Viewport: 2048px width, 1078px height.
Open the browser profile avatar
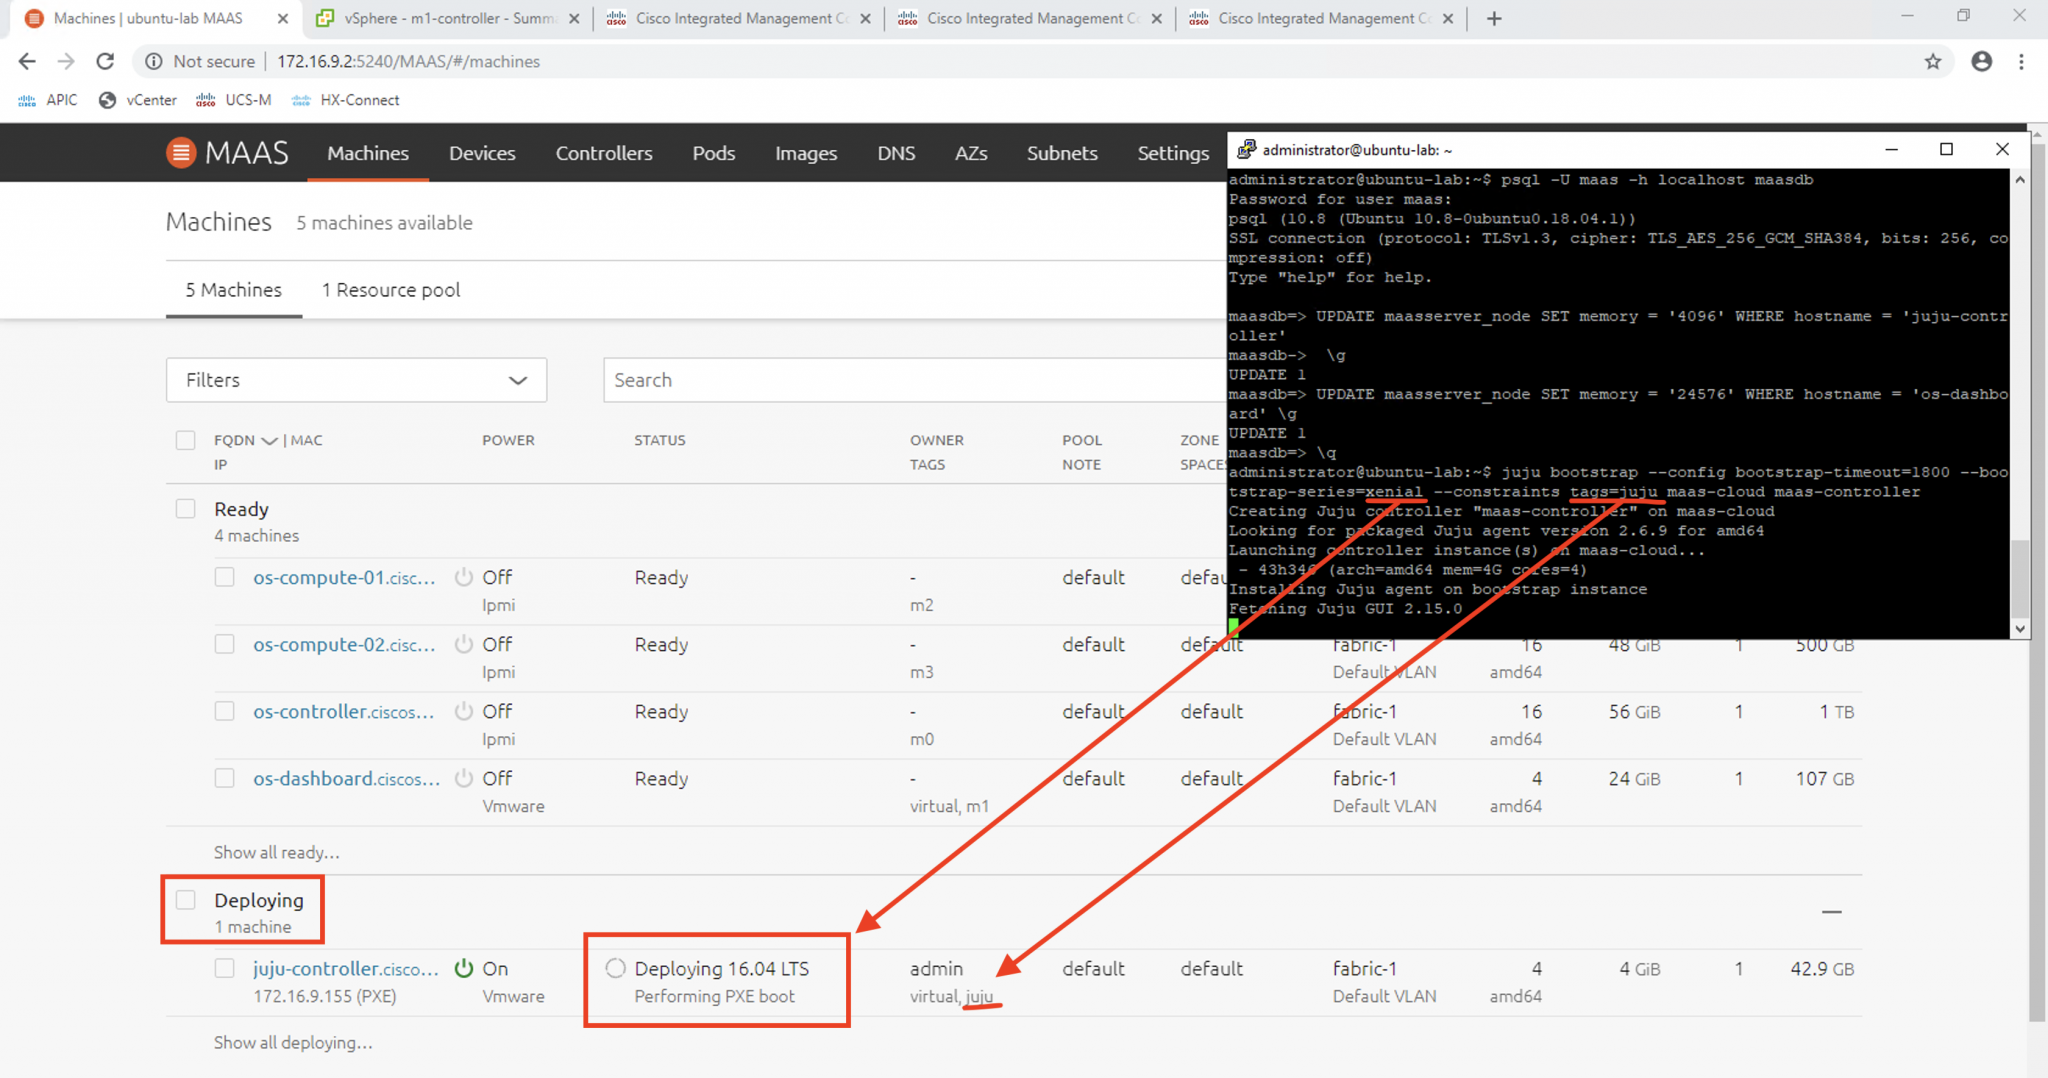(x=1981, y=61)
